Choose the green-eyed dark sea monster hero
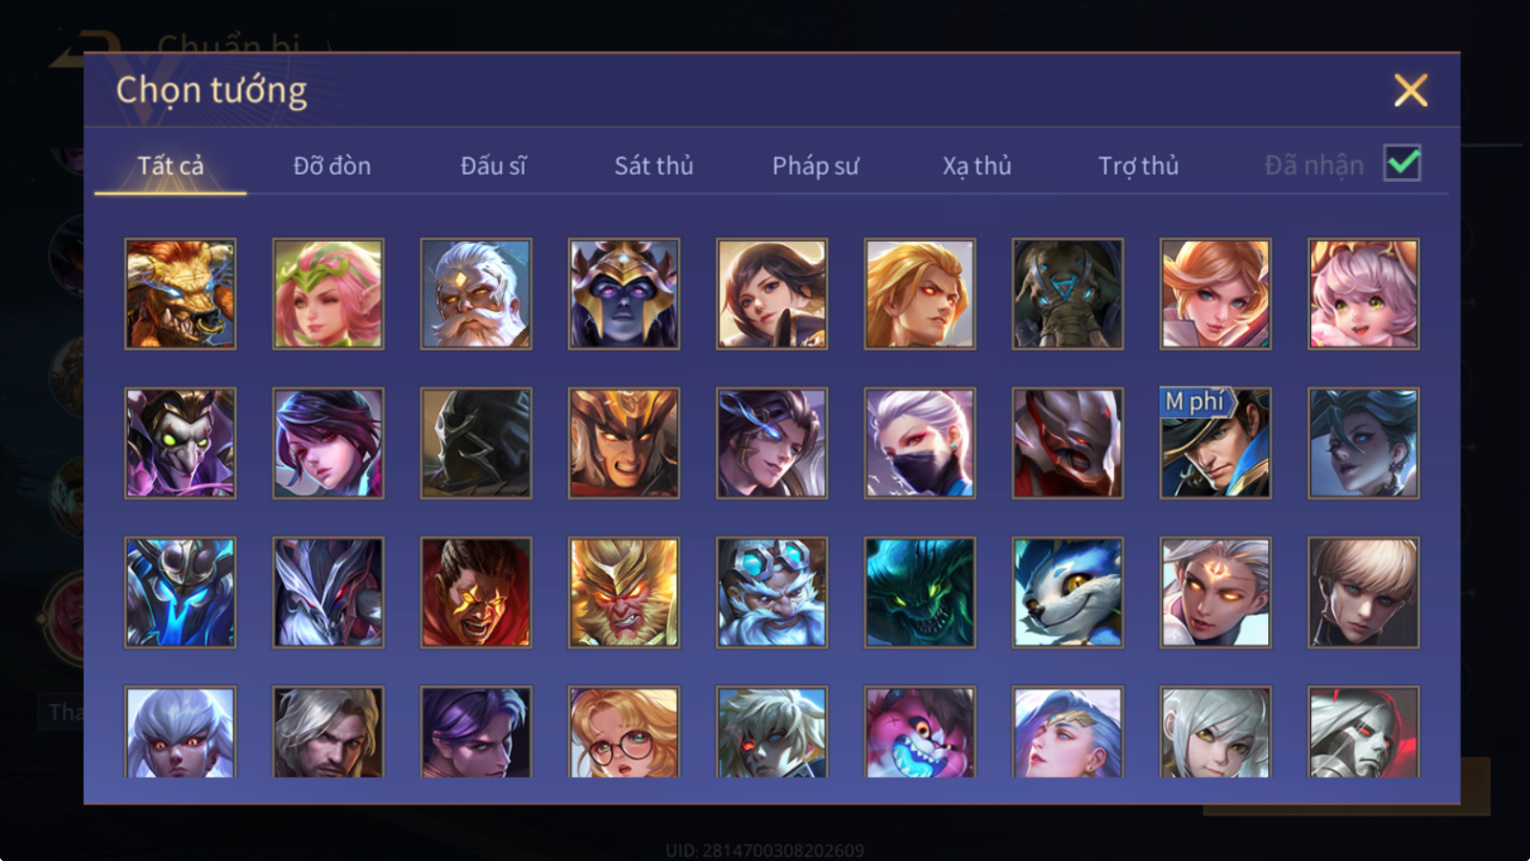1530x861 pixels. pyautogui.click(x=919, y=593)
